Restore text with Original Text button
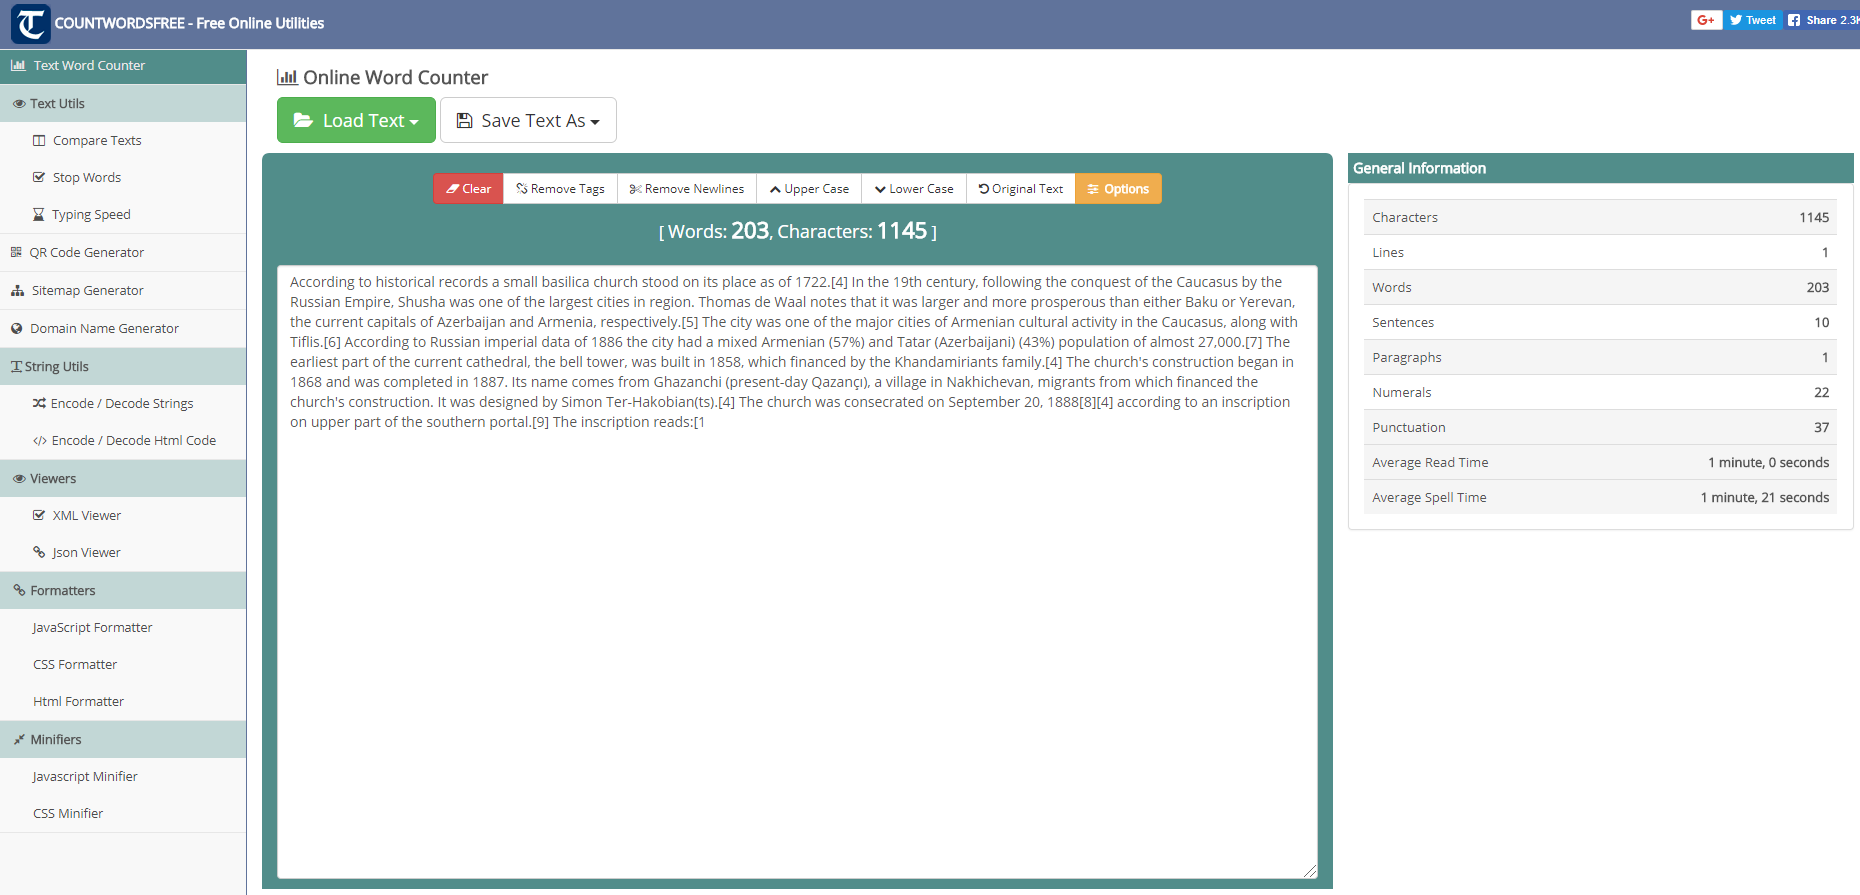The height and width of the screenshot is (895, 1860). tap(1021, 189)
